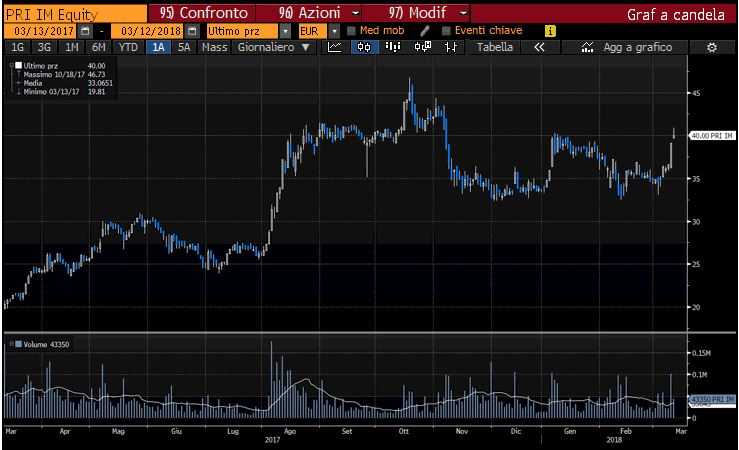
Task: Click the Gen month axis label
Action: 570,431
